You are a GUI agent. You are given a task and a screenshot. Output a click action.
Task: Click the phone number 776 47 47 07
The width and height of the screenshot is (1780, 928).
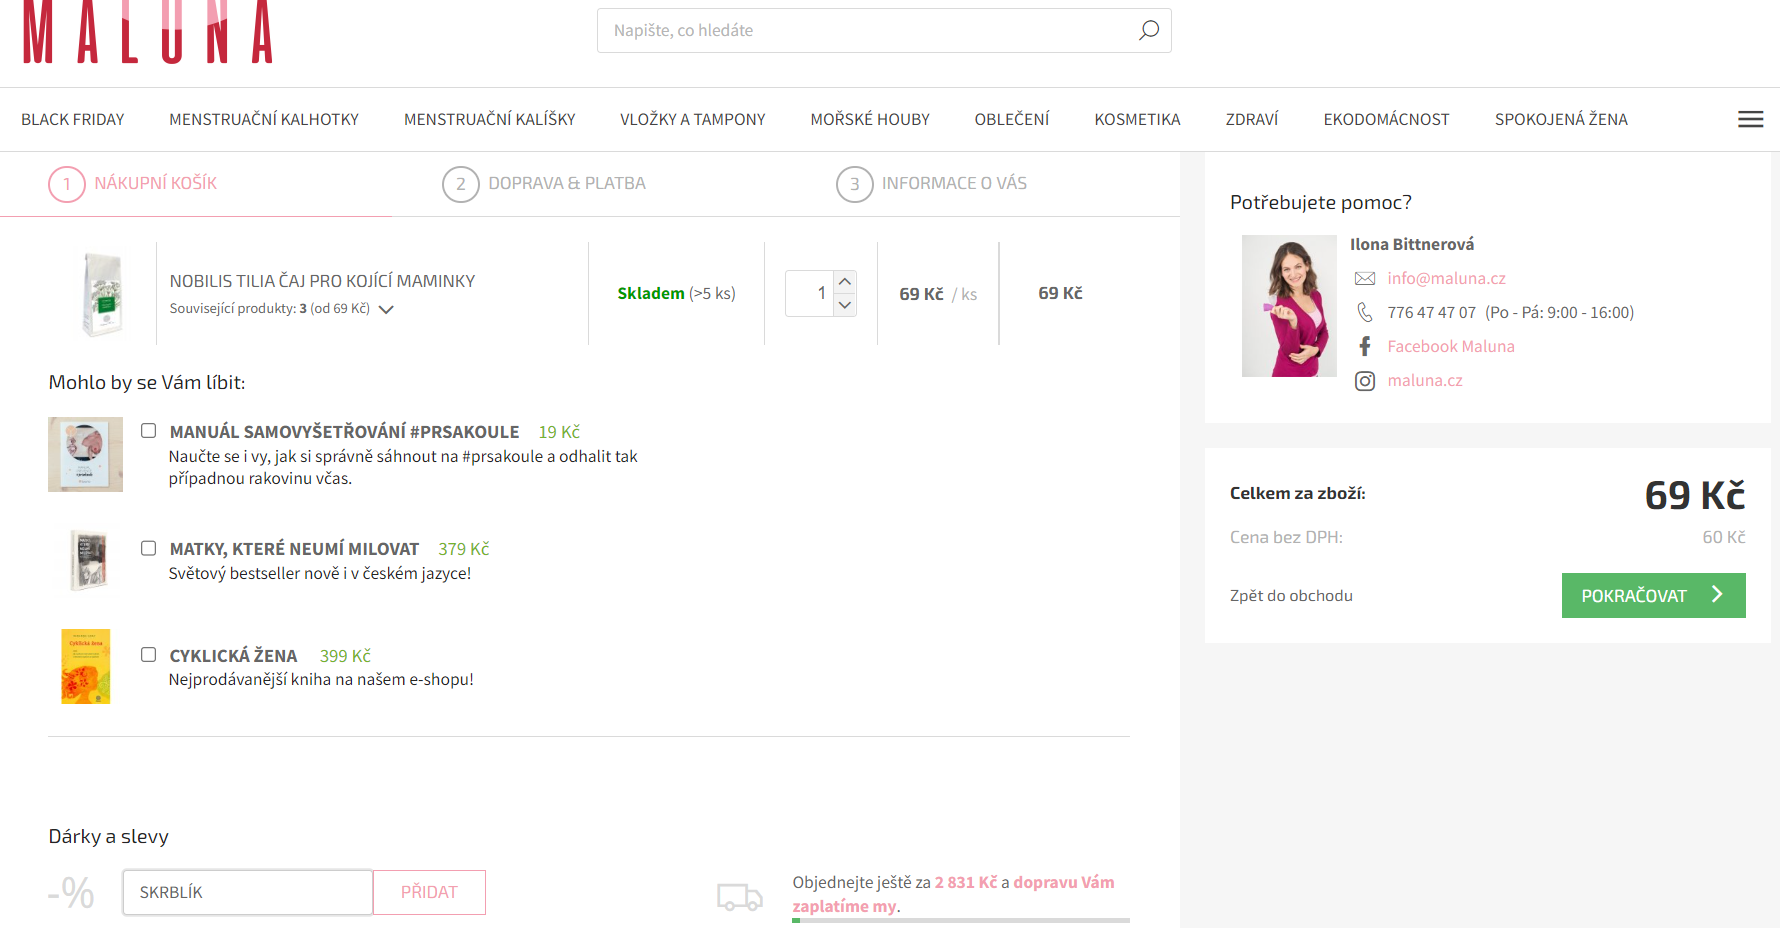click(x=1431, y=312)
